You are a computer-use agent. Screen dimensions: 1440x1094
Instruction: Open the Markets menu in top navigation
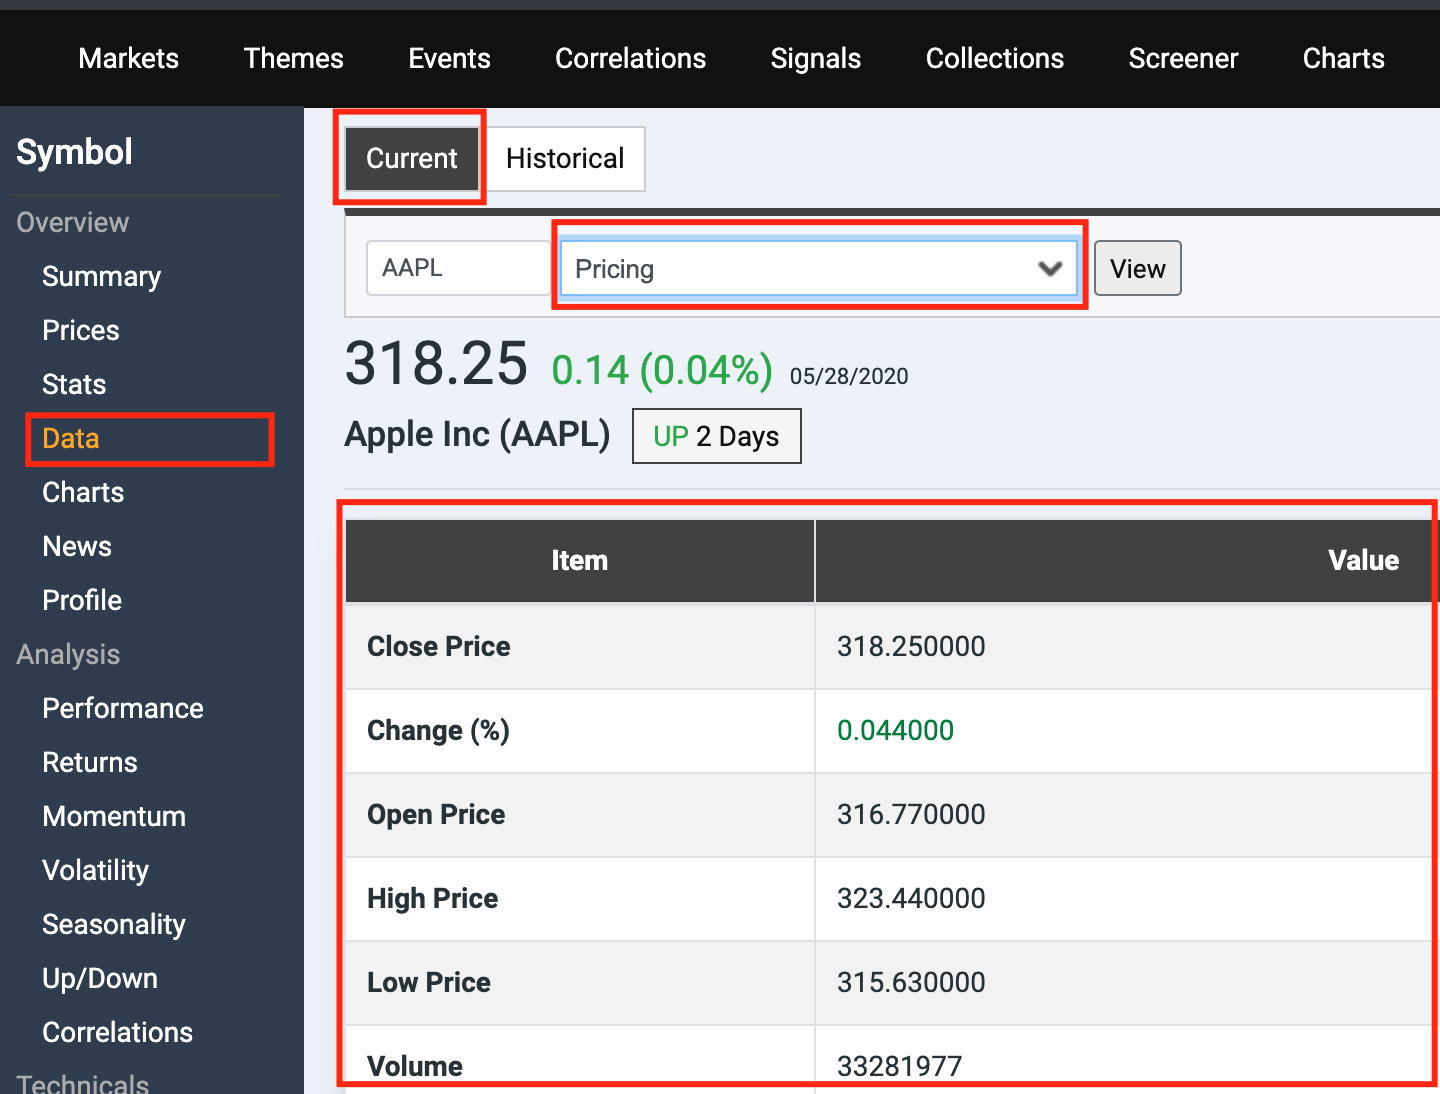(128, 58)
